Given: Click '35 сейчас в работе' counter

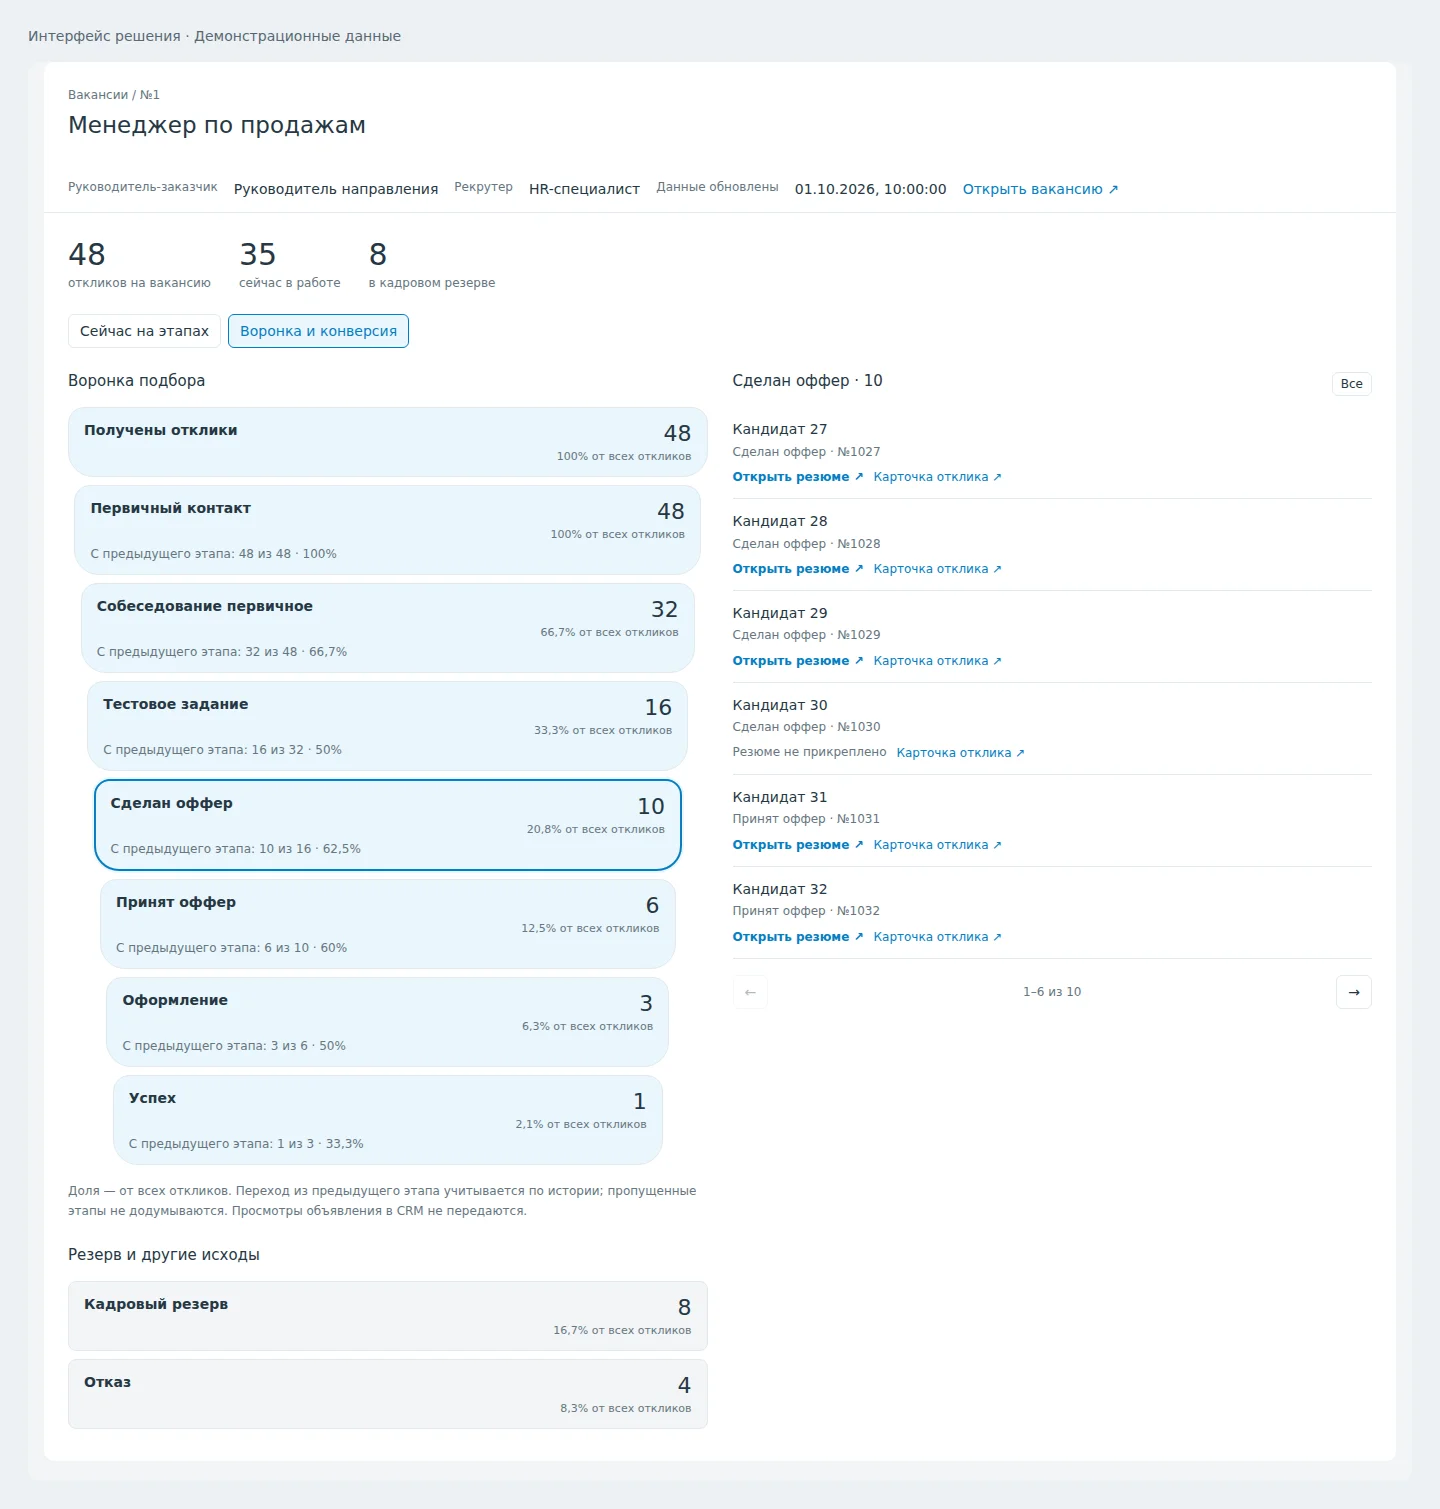Looking at the screenshot, I should [290, 265].
